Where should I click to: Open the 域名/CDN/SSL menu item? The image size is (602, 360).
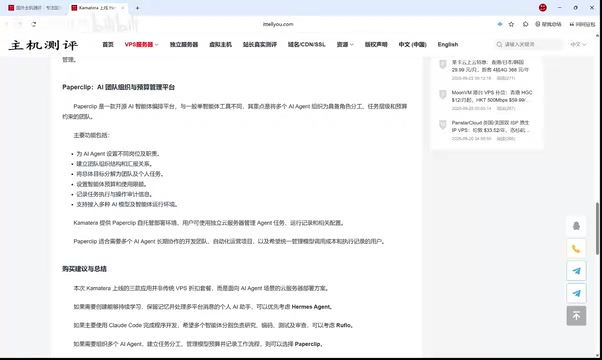(x=306, y=45)
